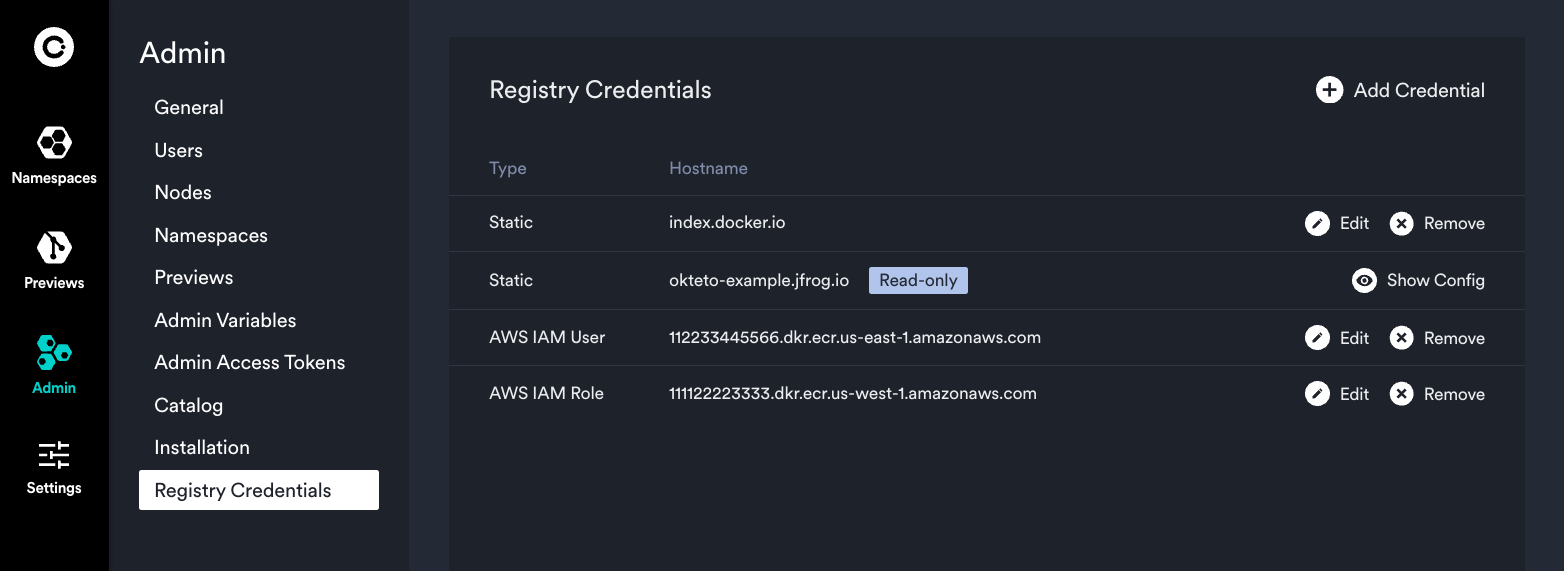Viewport: 1564px width, 571px height.
Task: Click pencil icon for AWS IAM User row
Action: pos(1317,338)
